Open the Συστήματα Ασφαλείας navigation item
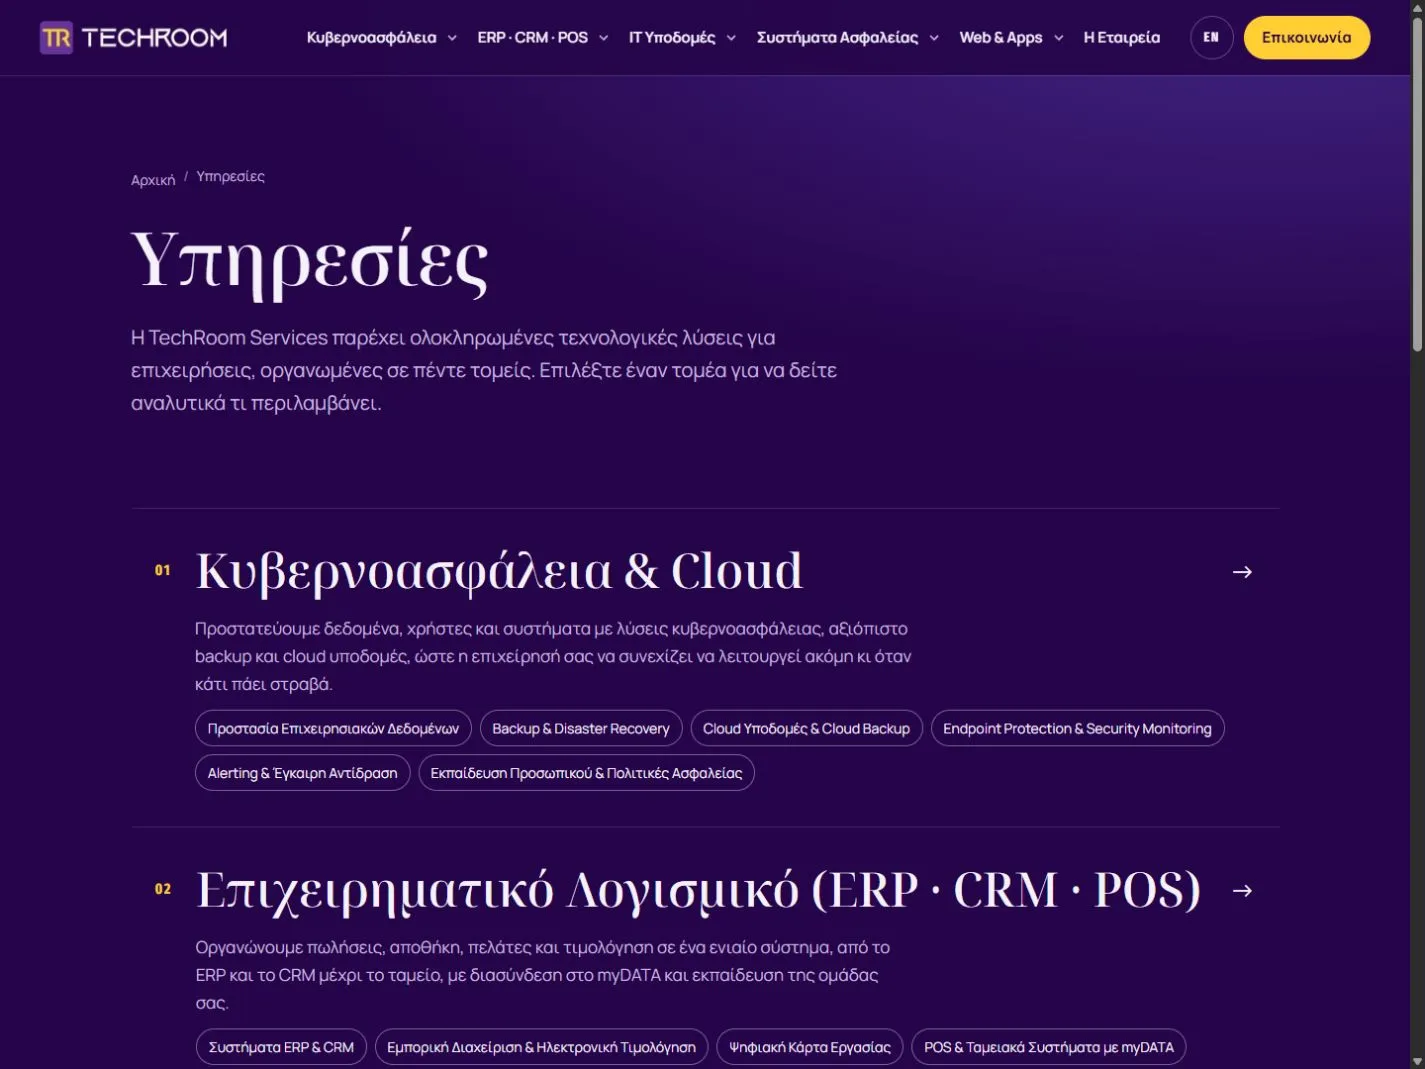1425x1069 pixels. pos(837,38)
